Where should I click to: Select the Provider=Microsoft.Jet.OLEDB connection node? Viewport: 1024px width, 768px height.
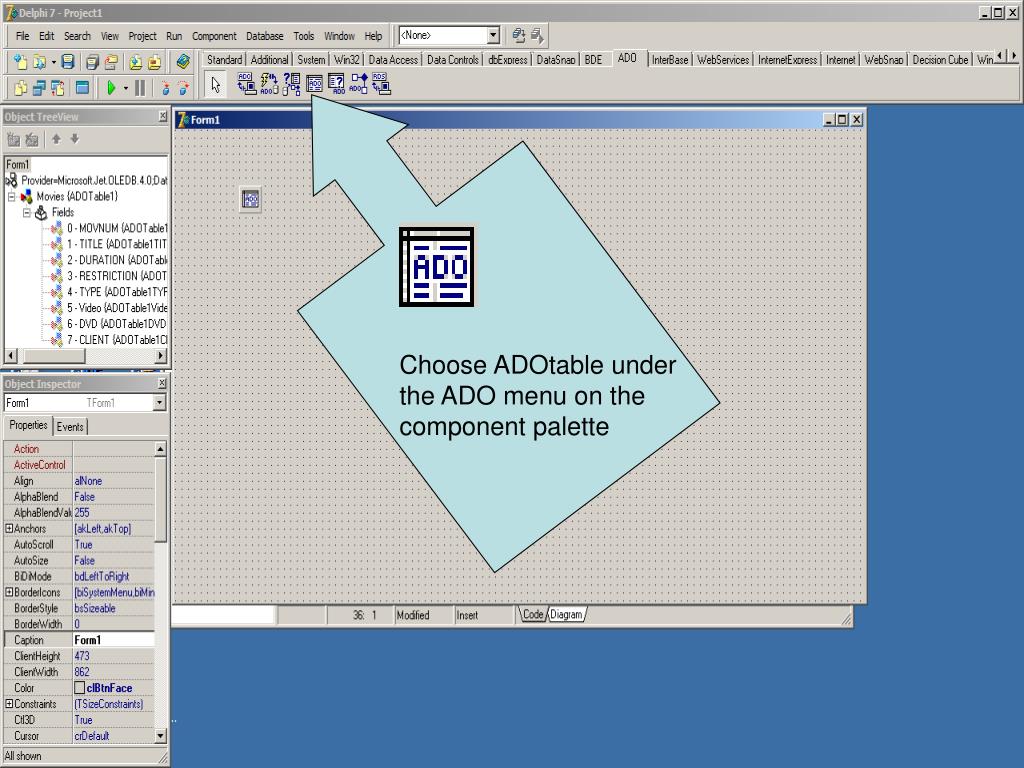[94, 180]
